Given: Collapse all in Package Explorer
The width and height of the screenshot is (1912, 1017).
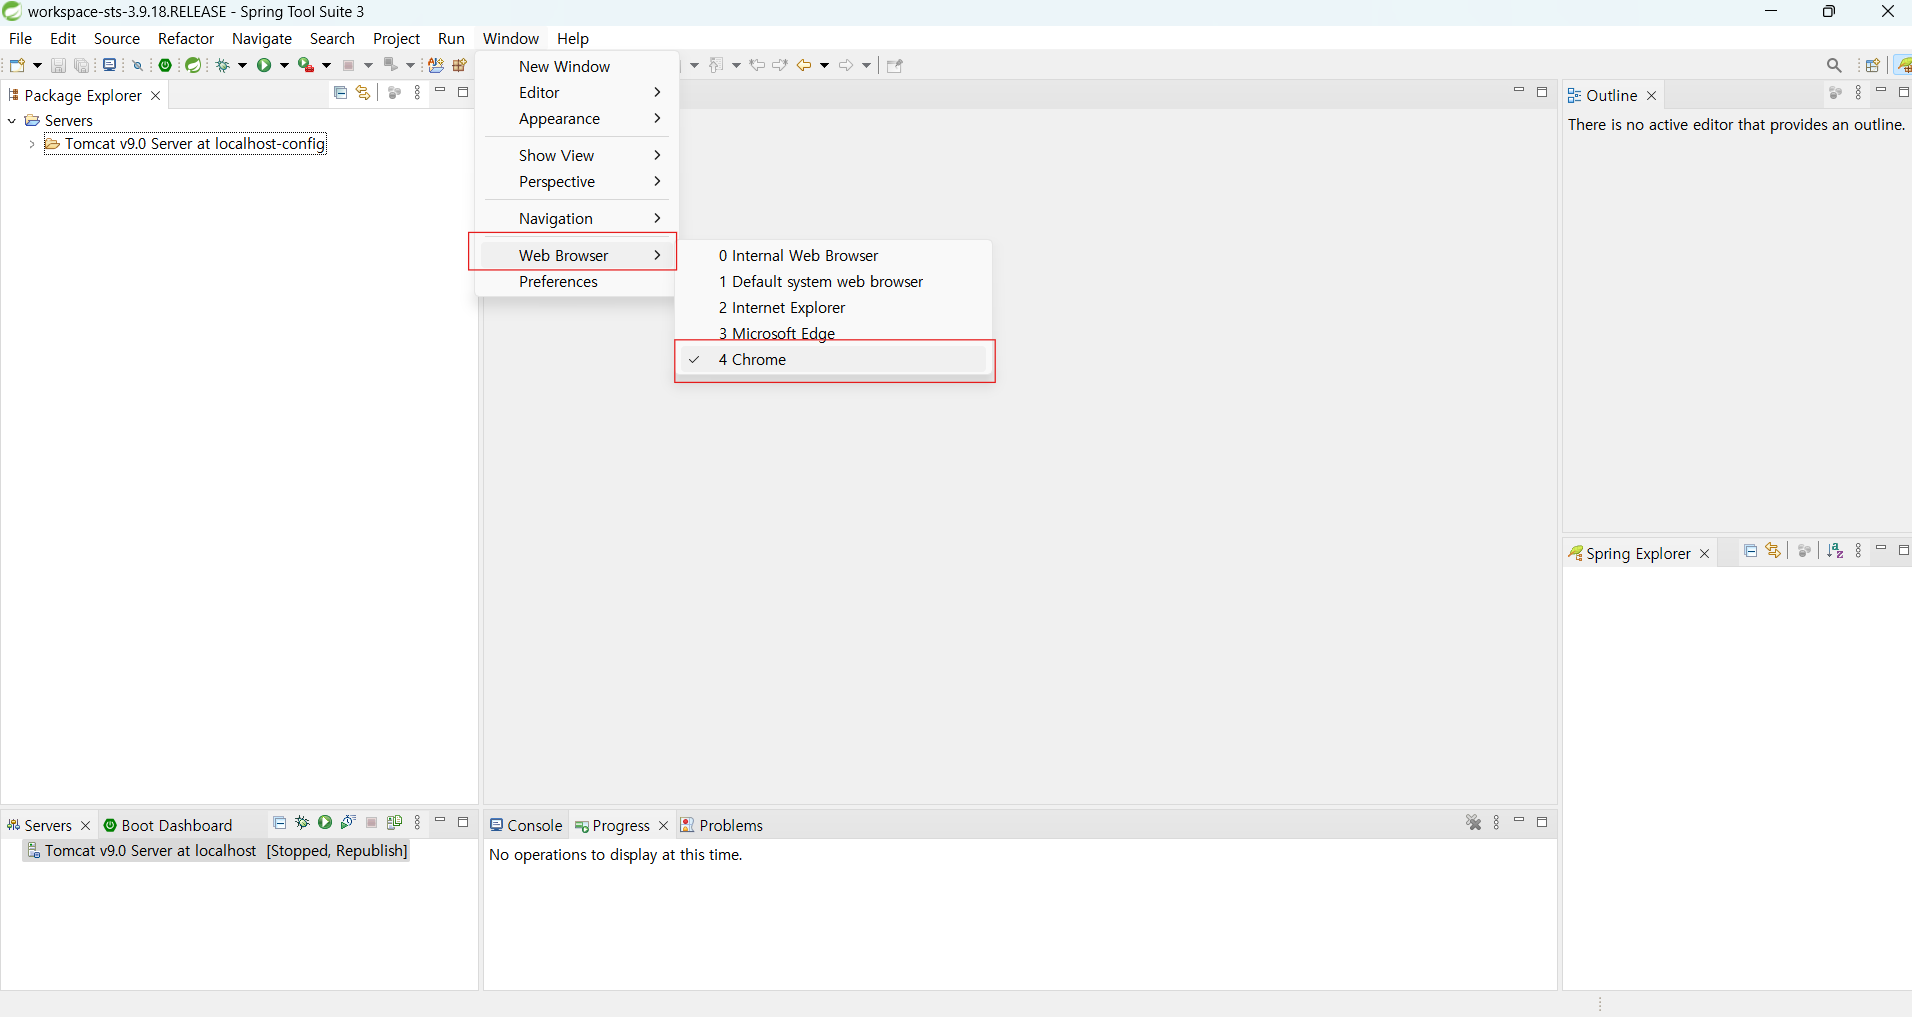Looking at the screenshot, I should coord(340,93).
